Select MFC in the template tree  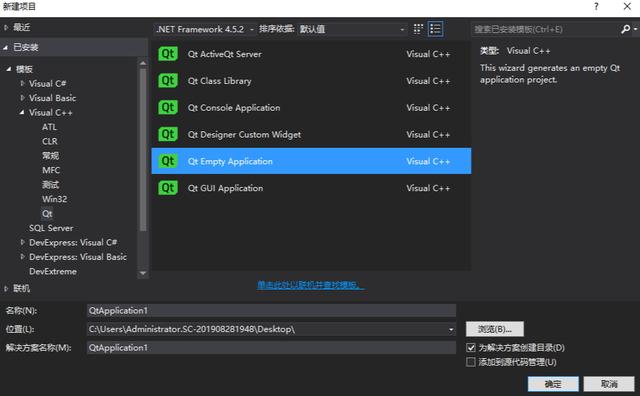pyautogui.click(x=51, y=170)
